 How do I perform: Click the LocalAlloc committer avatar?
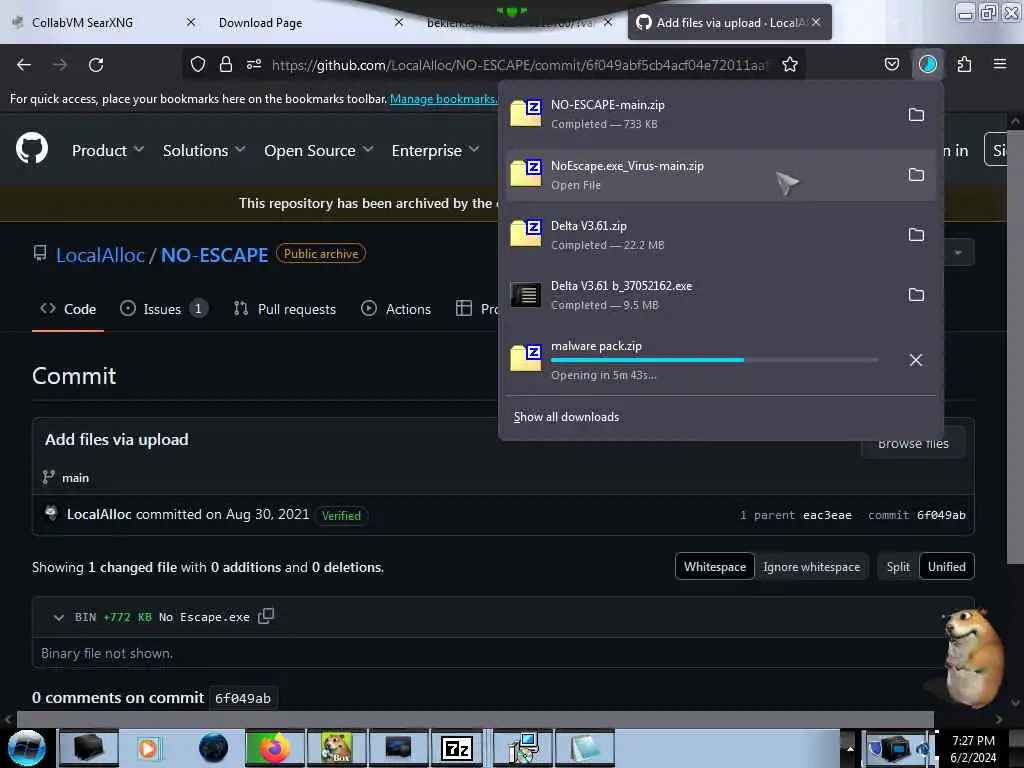point(51,514)
